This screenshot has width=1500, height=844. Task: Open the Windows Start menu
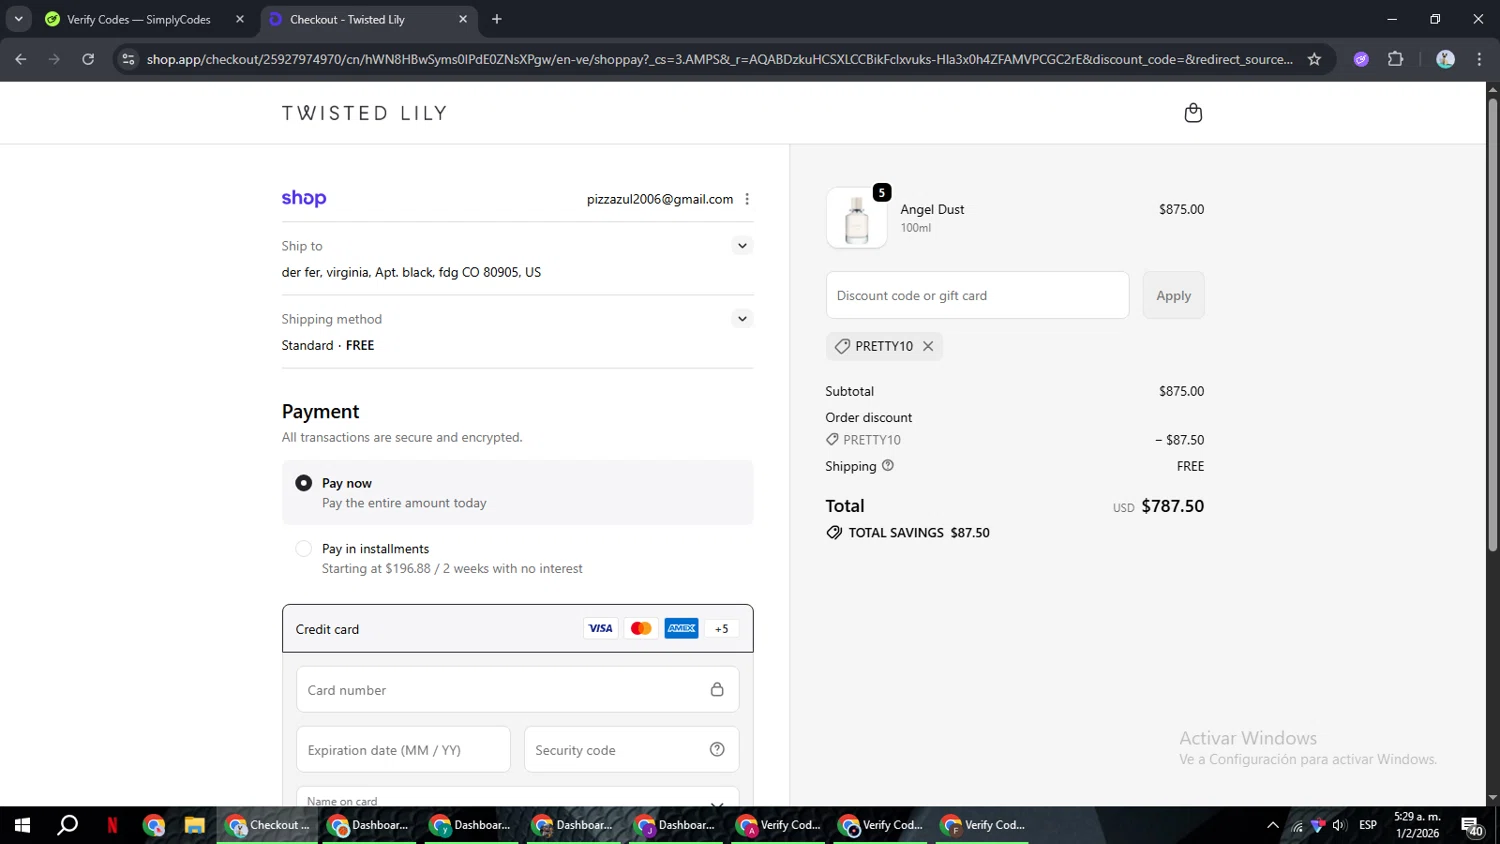click(22, 825)
